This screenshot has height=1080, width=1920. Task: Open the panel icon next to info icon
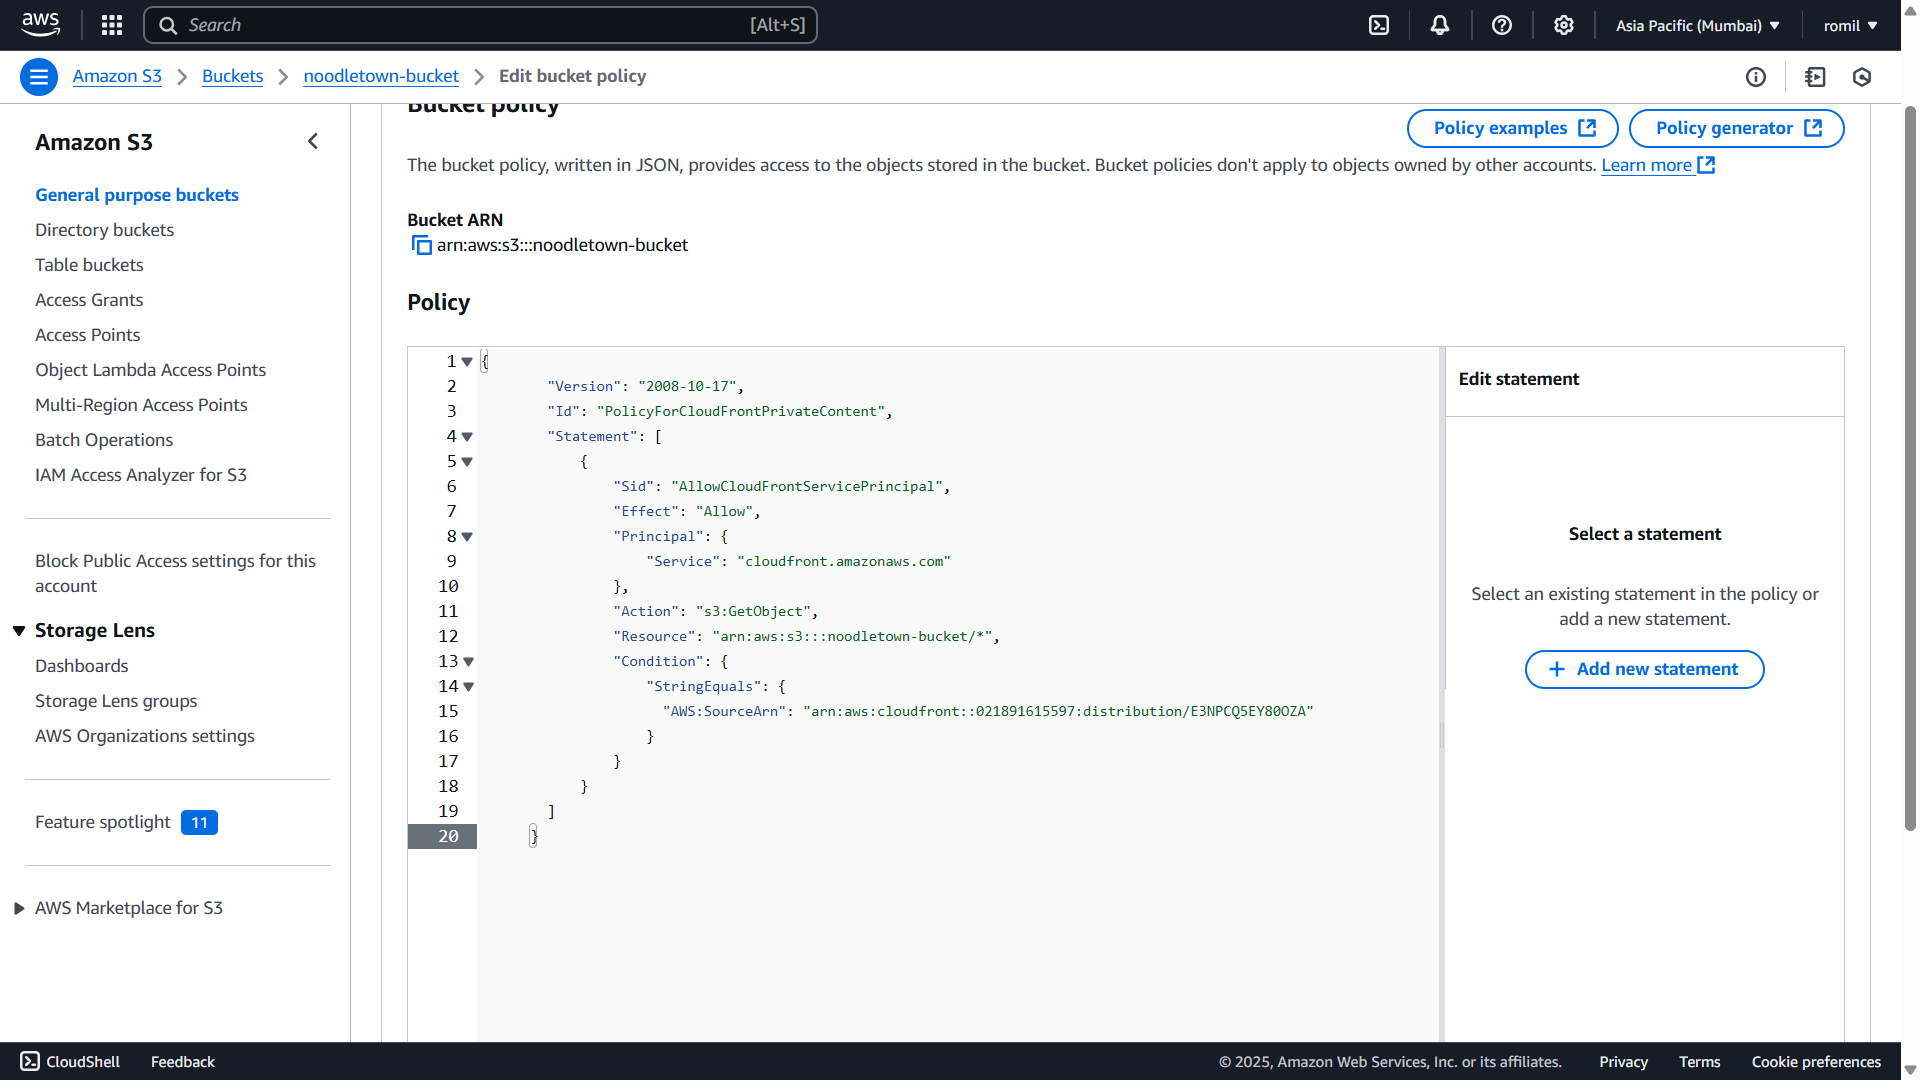pos(1816,77)
